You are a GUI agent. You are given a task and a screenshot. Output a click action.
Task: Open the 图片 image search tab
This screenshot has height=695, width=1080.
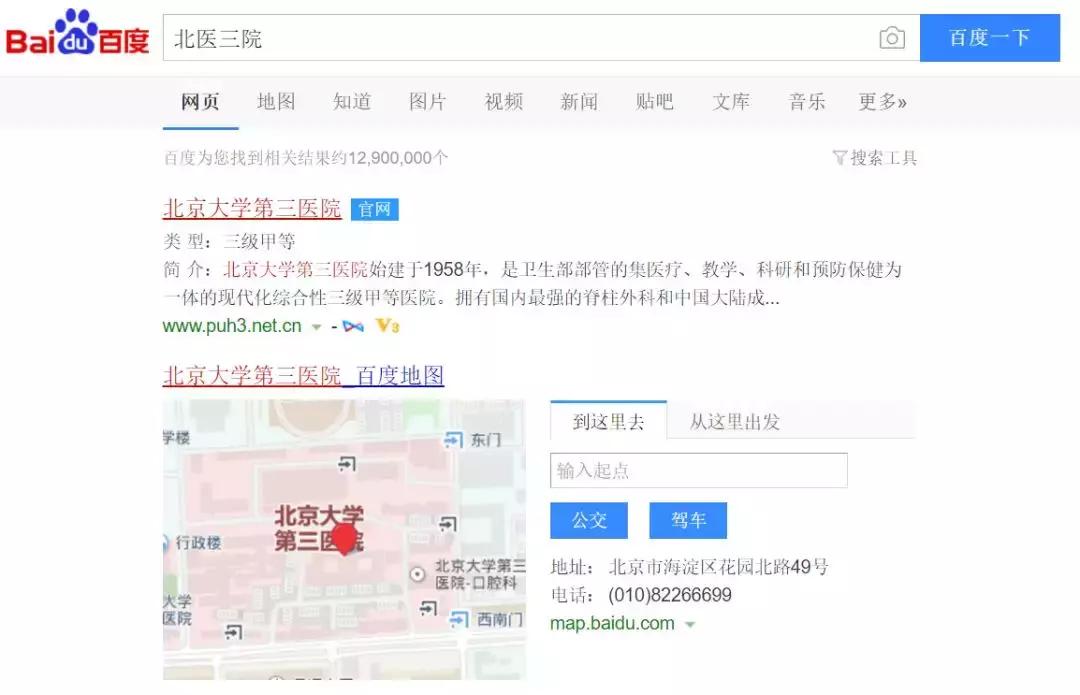[x=428, y=102]
